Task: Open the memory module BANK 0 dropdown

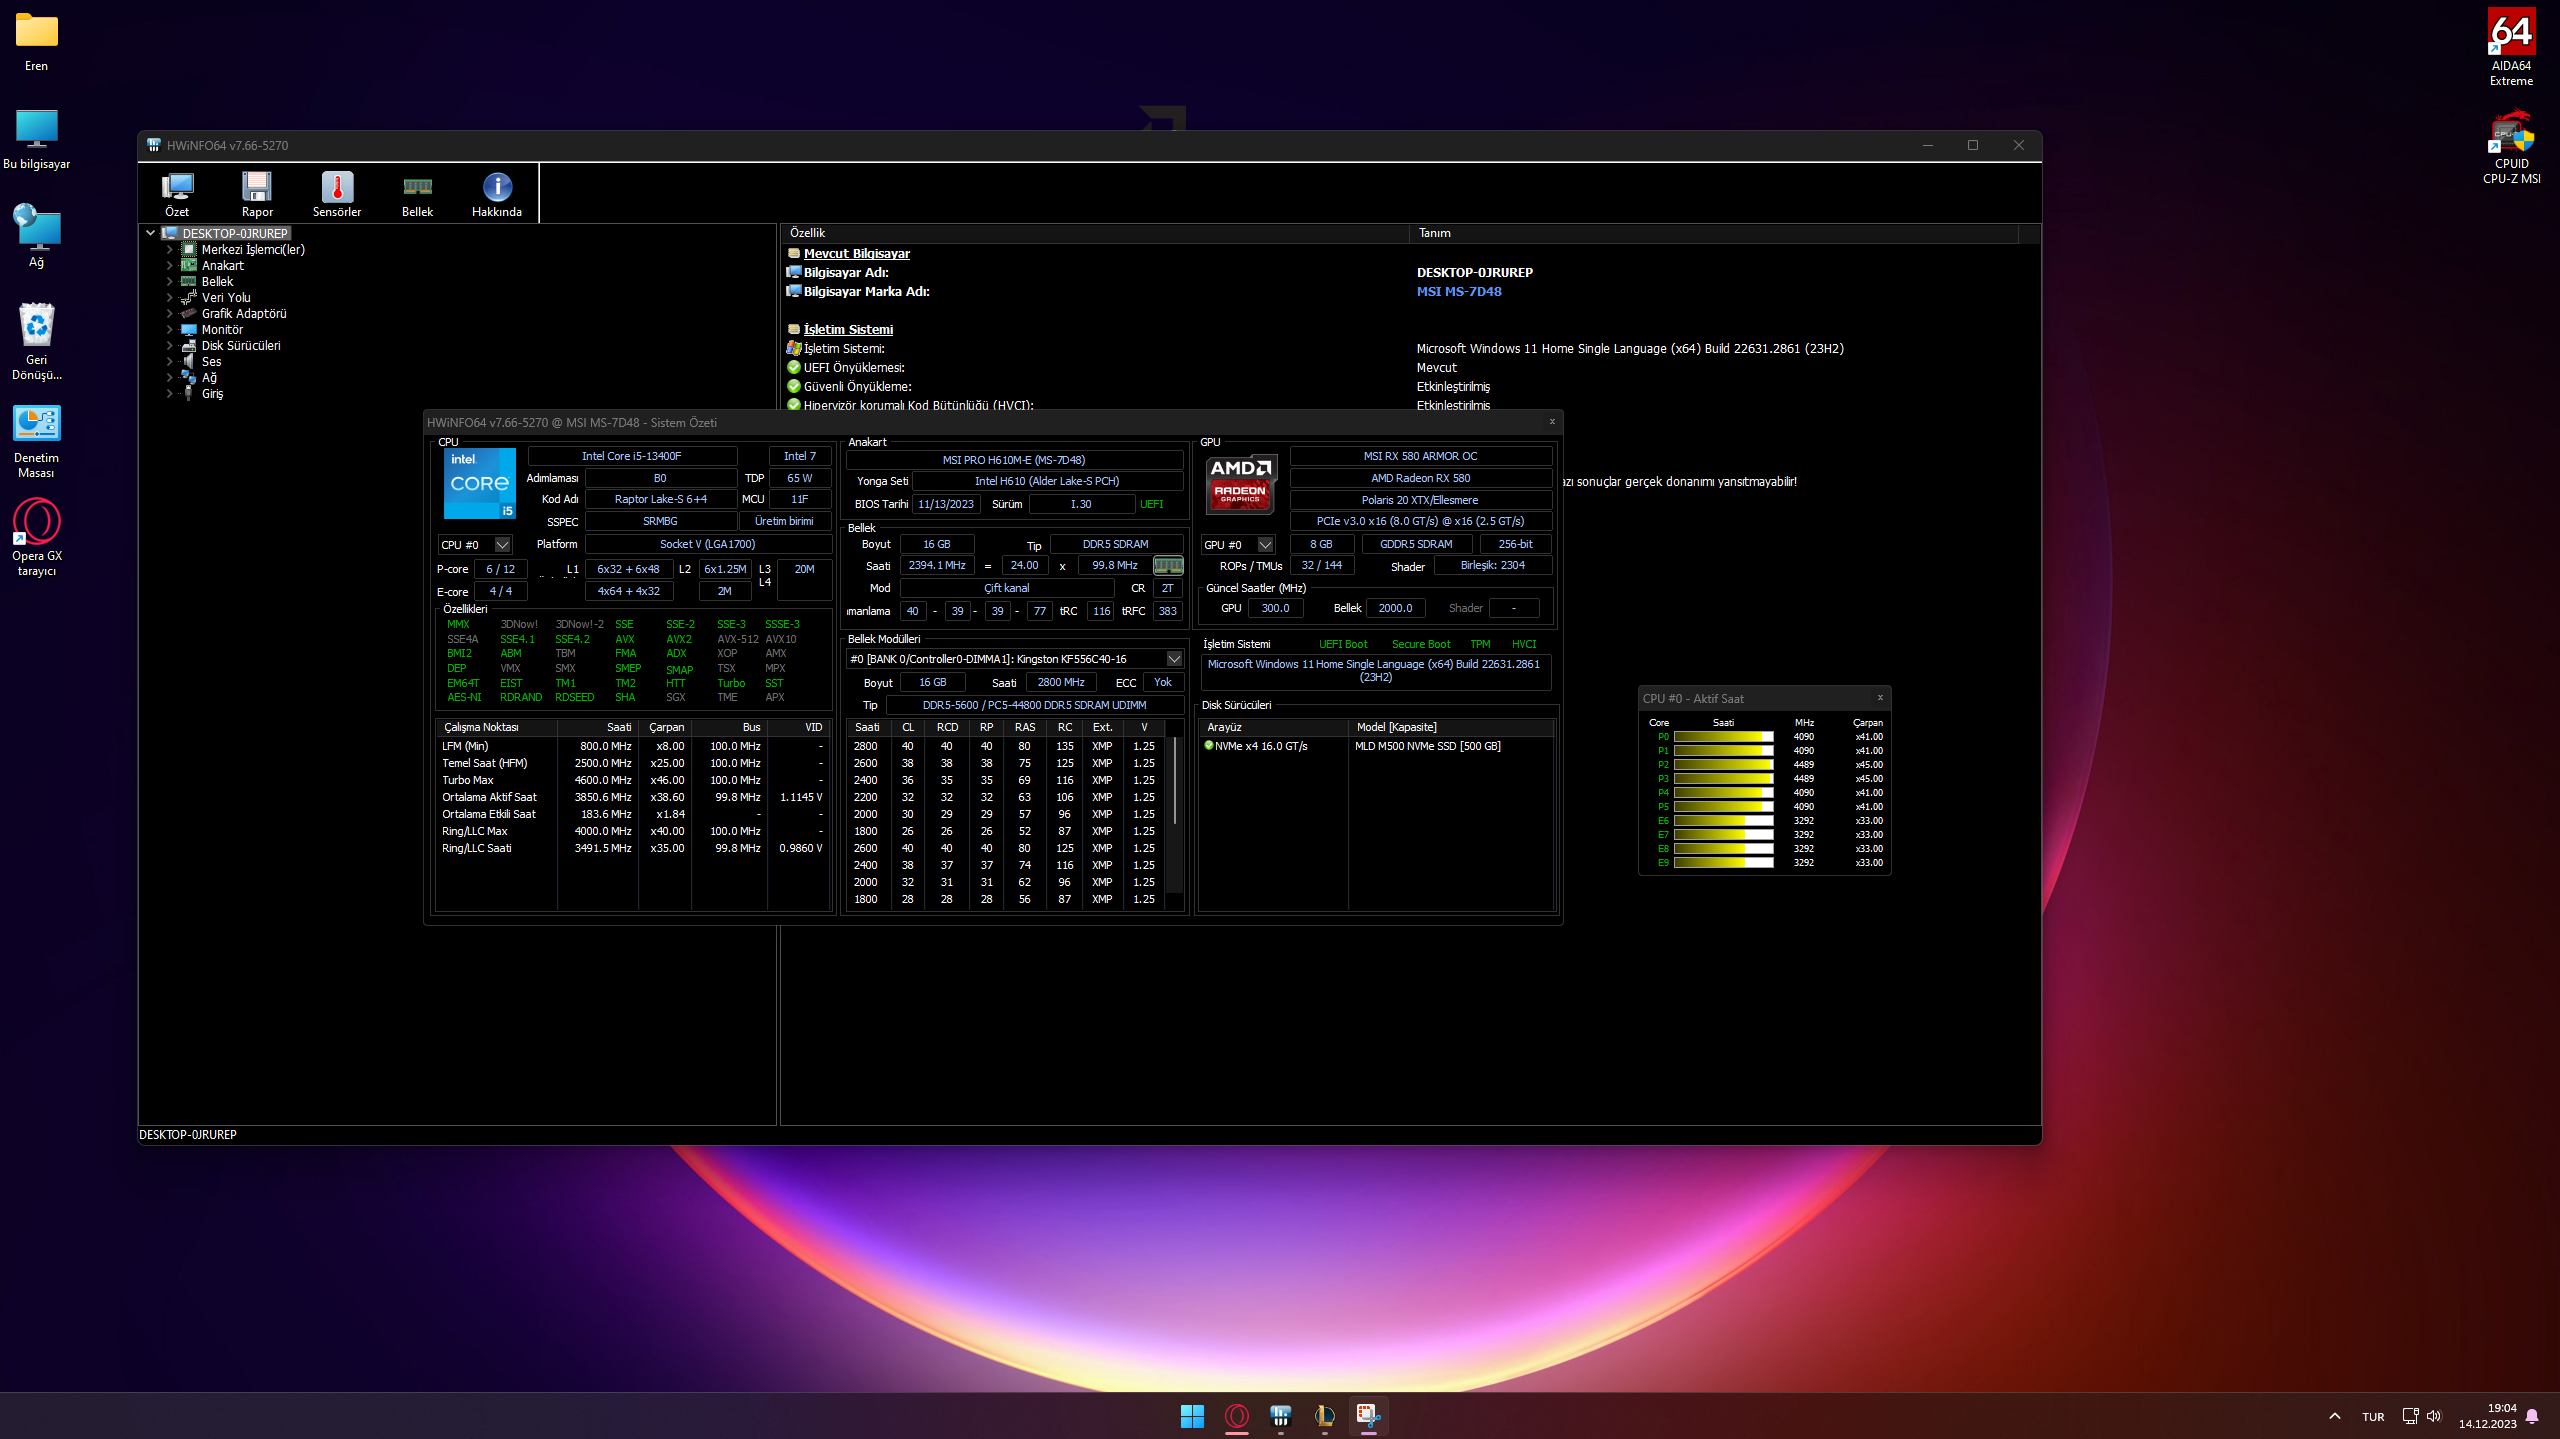Action: pyautogui.click(x=1174, y=659)
